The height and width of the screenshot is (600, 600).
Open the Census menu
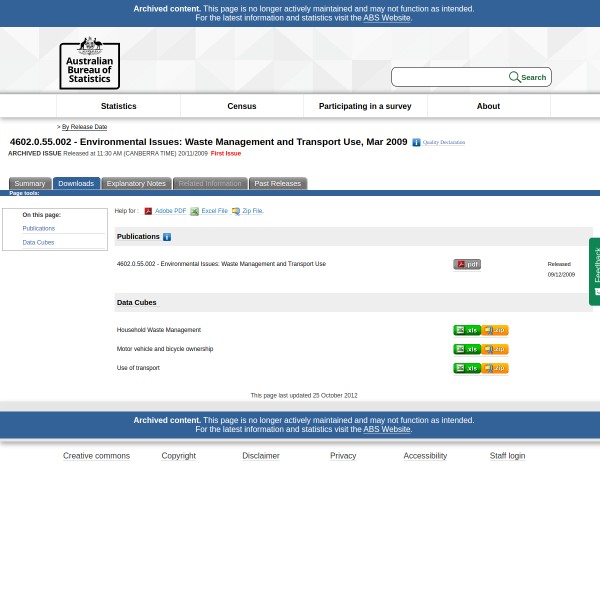coord(241,106)
